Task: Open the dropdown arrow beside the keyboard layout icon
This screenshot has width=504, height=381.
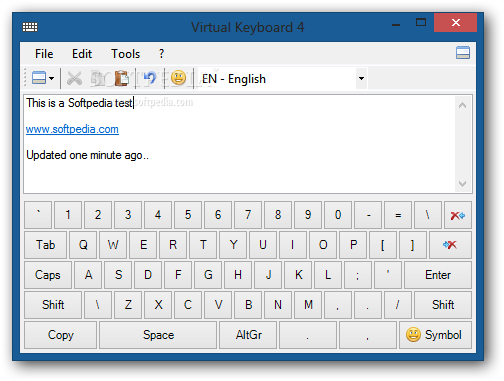Action: (x=51, y=79)
